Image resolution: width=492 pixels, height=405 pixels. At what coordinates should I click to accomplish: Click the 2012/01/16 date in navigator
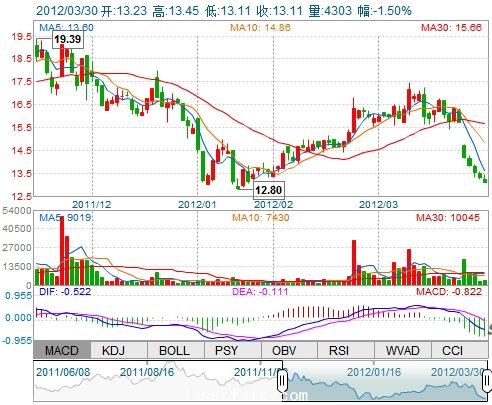click(x=374, y=372)
